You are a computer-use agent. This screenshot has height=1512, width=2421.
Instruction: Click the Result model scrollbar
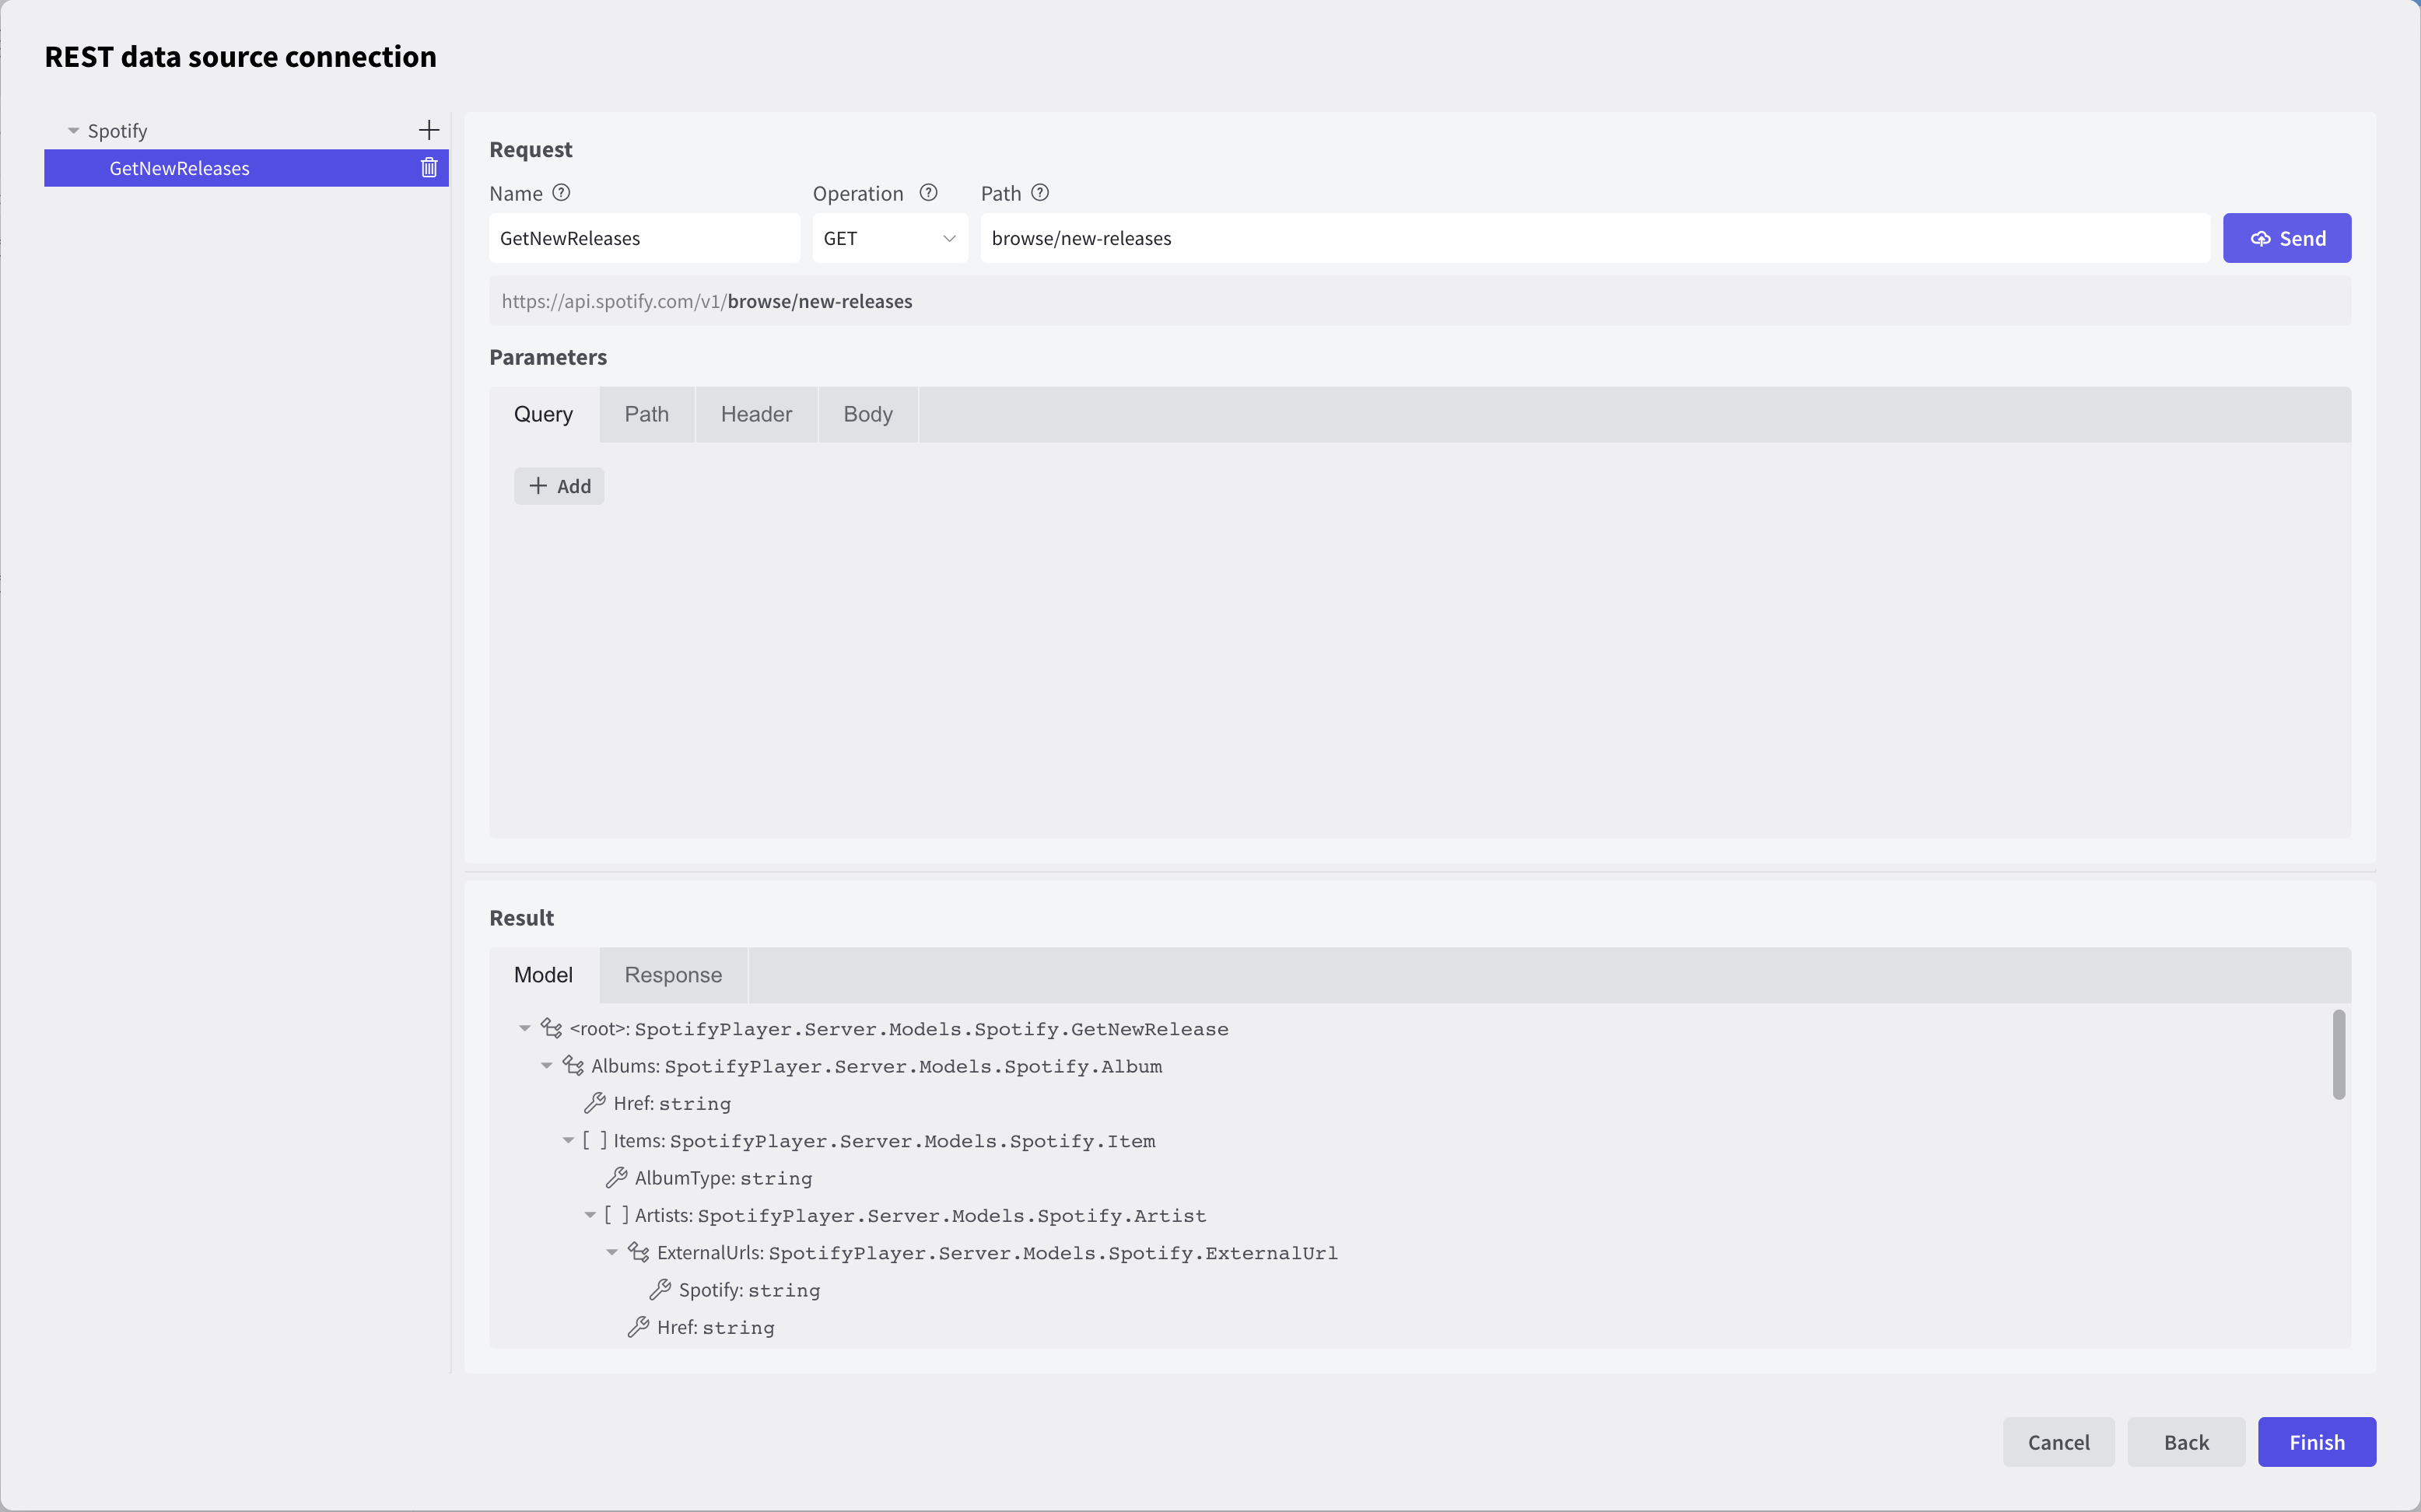2339,1055
